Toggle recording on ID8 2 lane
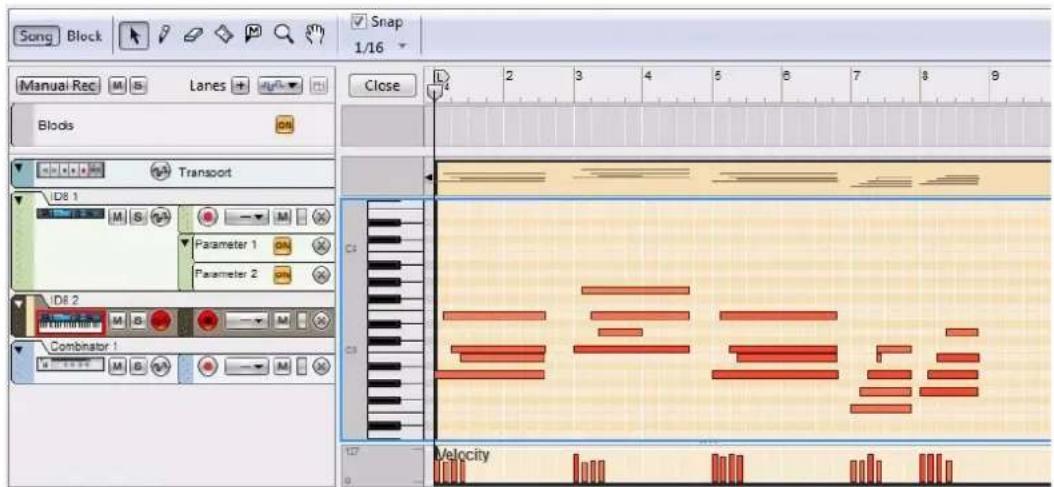 (x=208, y=321)
